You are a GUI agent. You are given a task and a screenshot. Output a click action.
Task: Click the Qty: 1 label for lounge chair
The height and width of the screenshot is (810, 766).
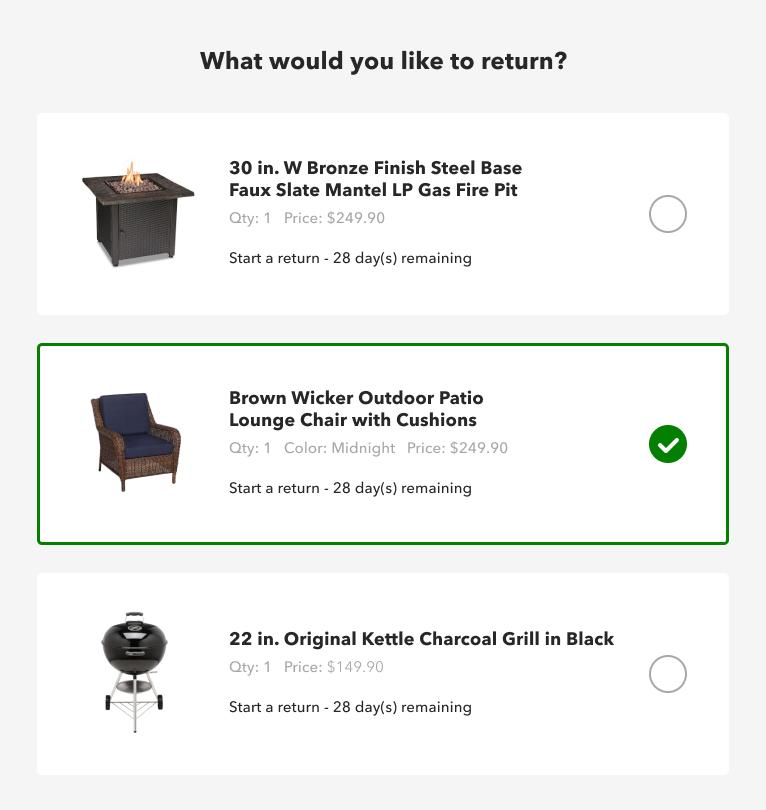click(250, 448)
